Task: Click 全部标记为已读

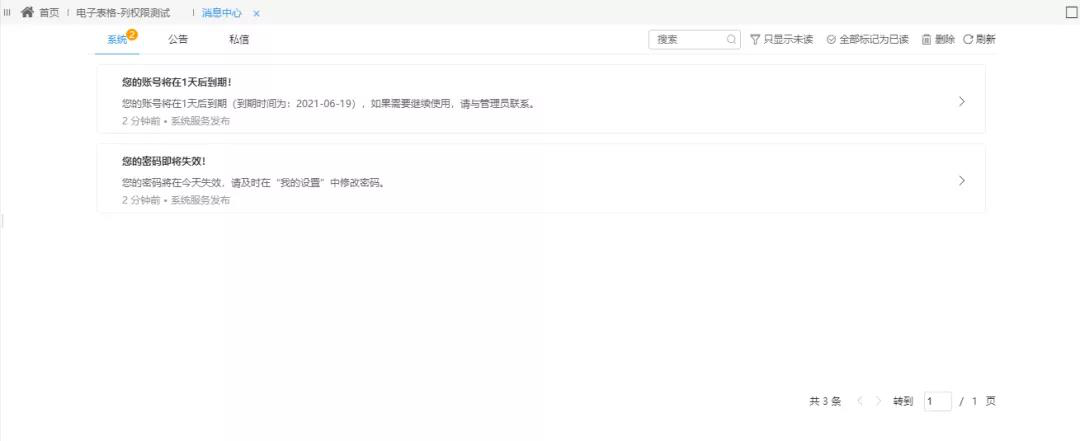Action: coord(868,39)
